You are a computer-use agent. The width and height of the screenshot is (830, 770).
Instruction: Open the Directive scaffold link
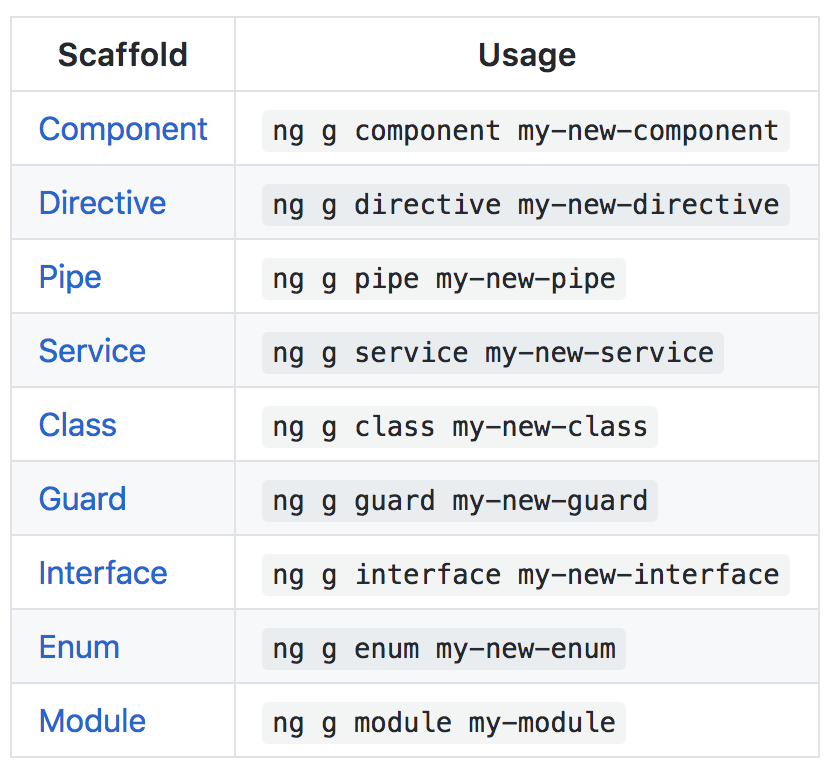coord(102,203)
